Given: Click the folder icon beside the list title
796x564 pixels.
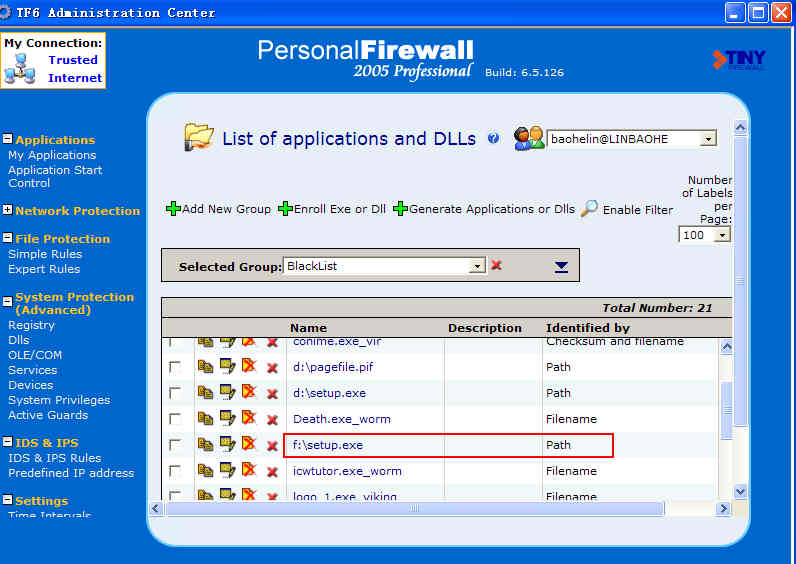Looking at the screenshot, I should 198,137.
